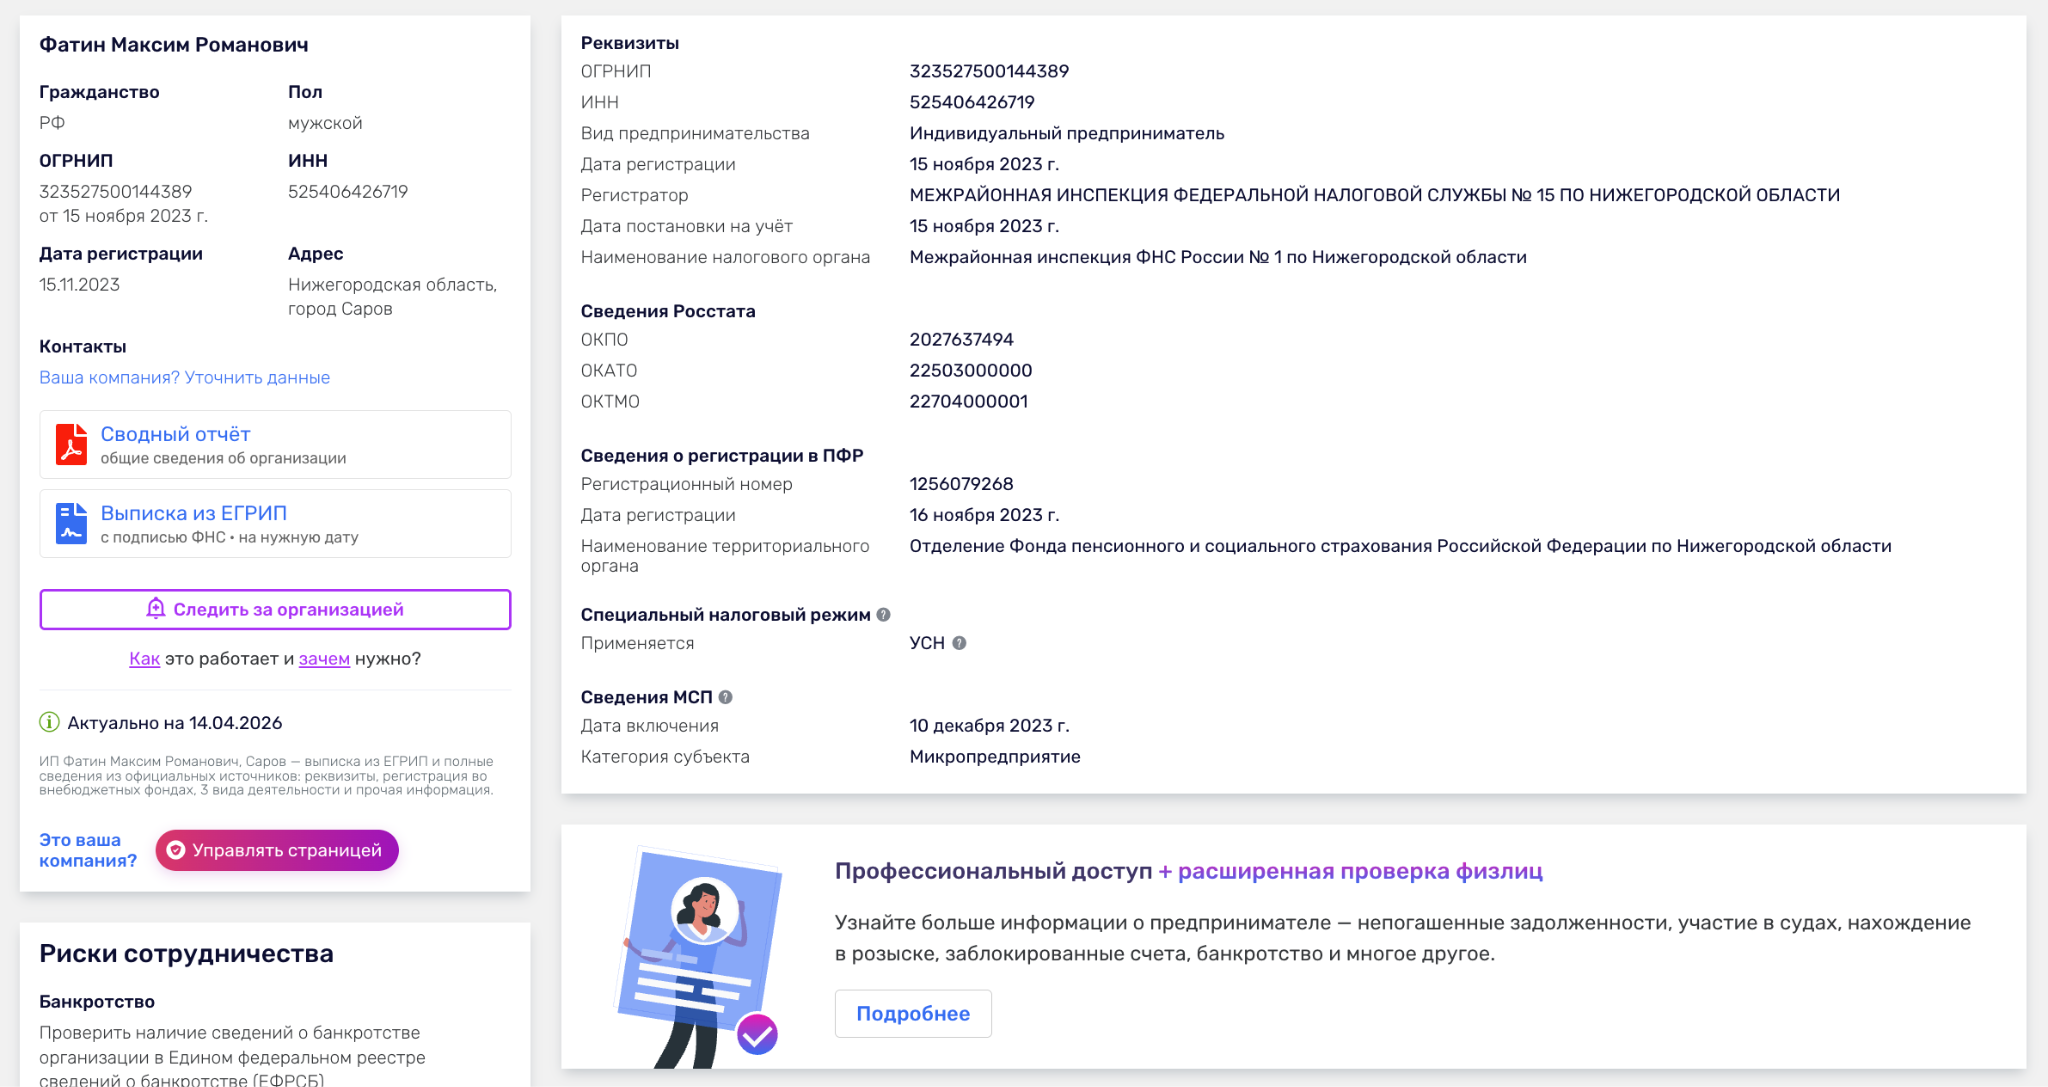
Task: Open Ваша компания? Уточнить данные link
Action: [x=184, y=377]
